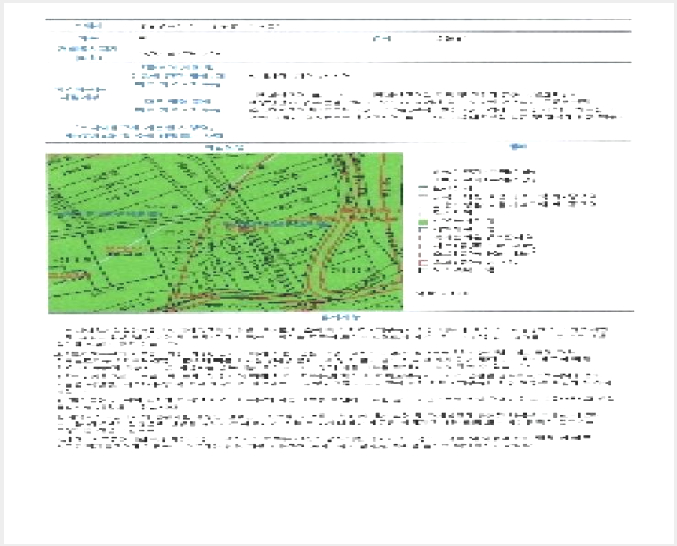Click the green cadastral map image
The height and width of the screenshot is (546, 677).
tap(225, 232)
